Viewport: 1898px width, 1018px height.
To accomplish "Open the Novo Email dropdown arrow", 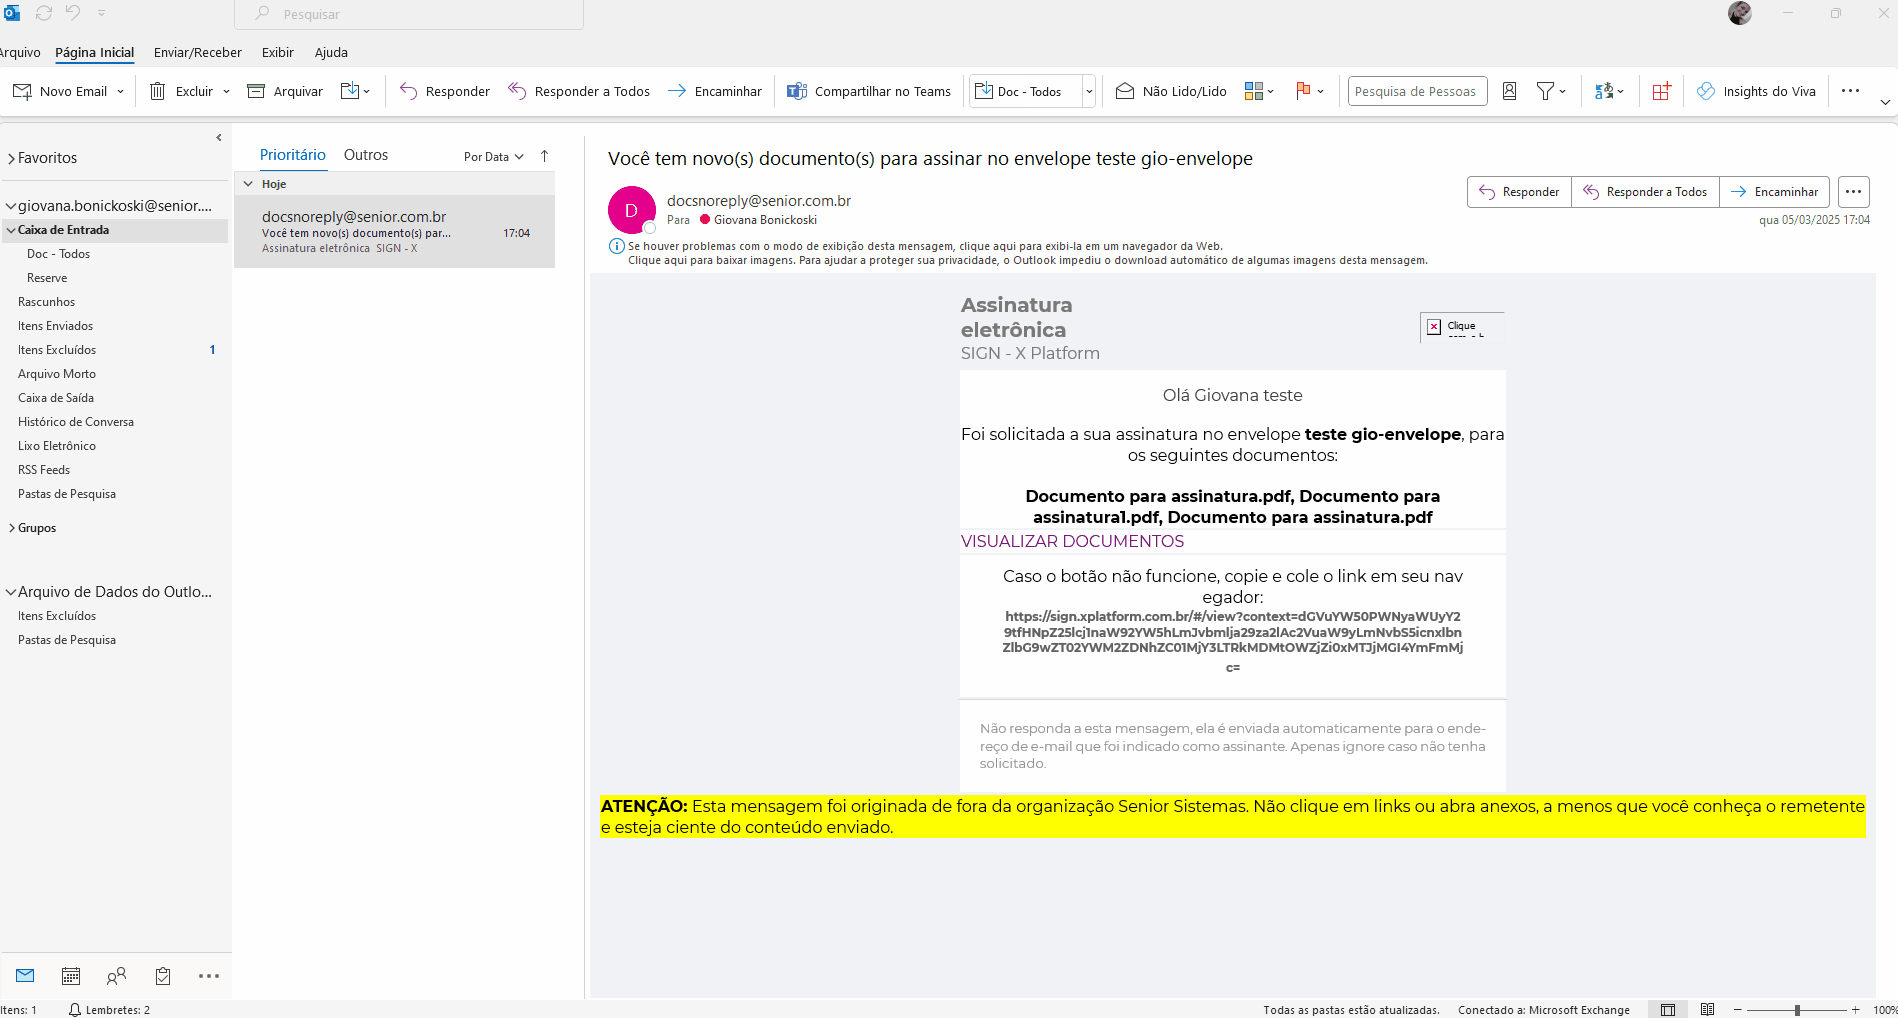I will (x=121, y=91).
